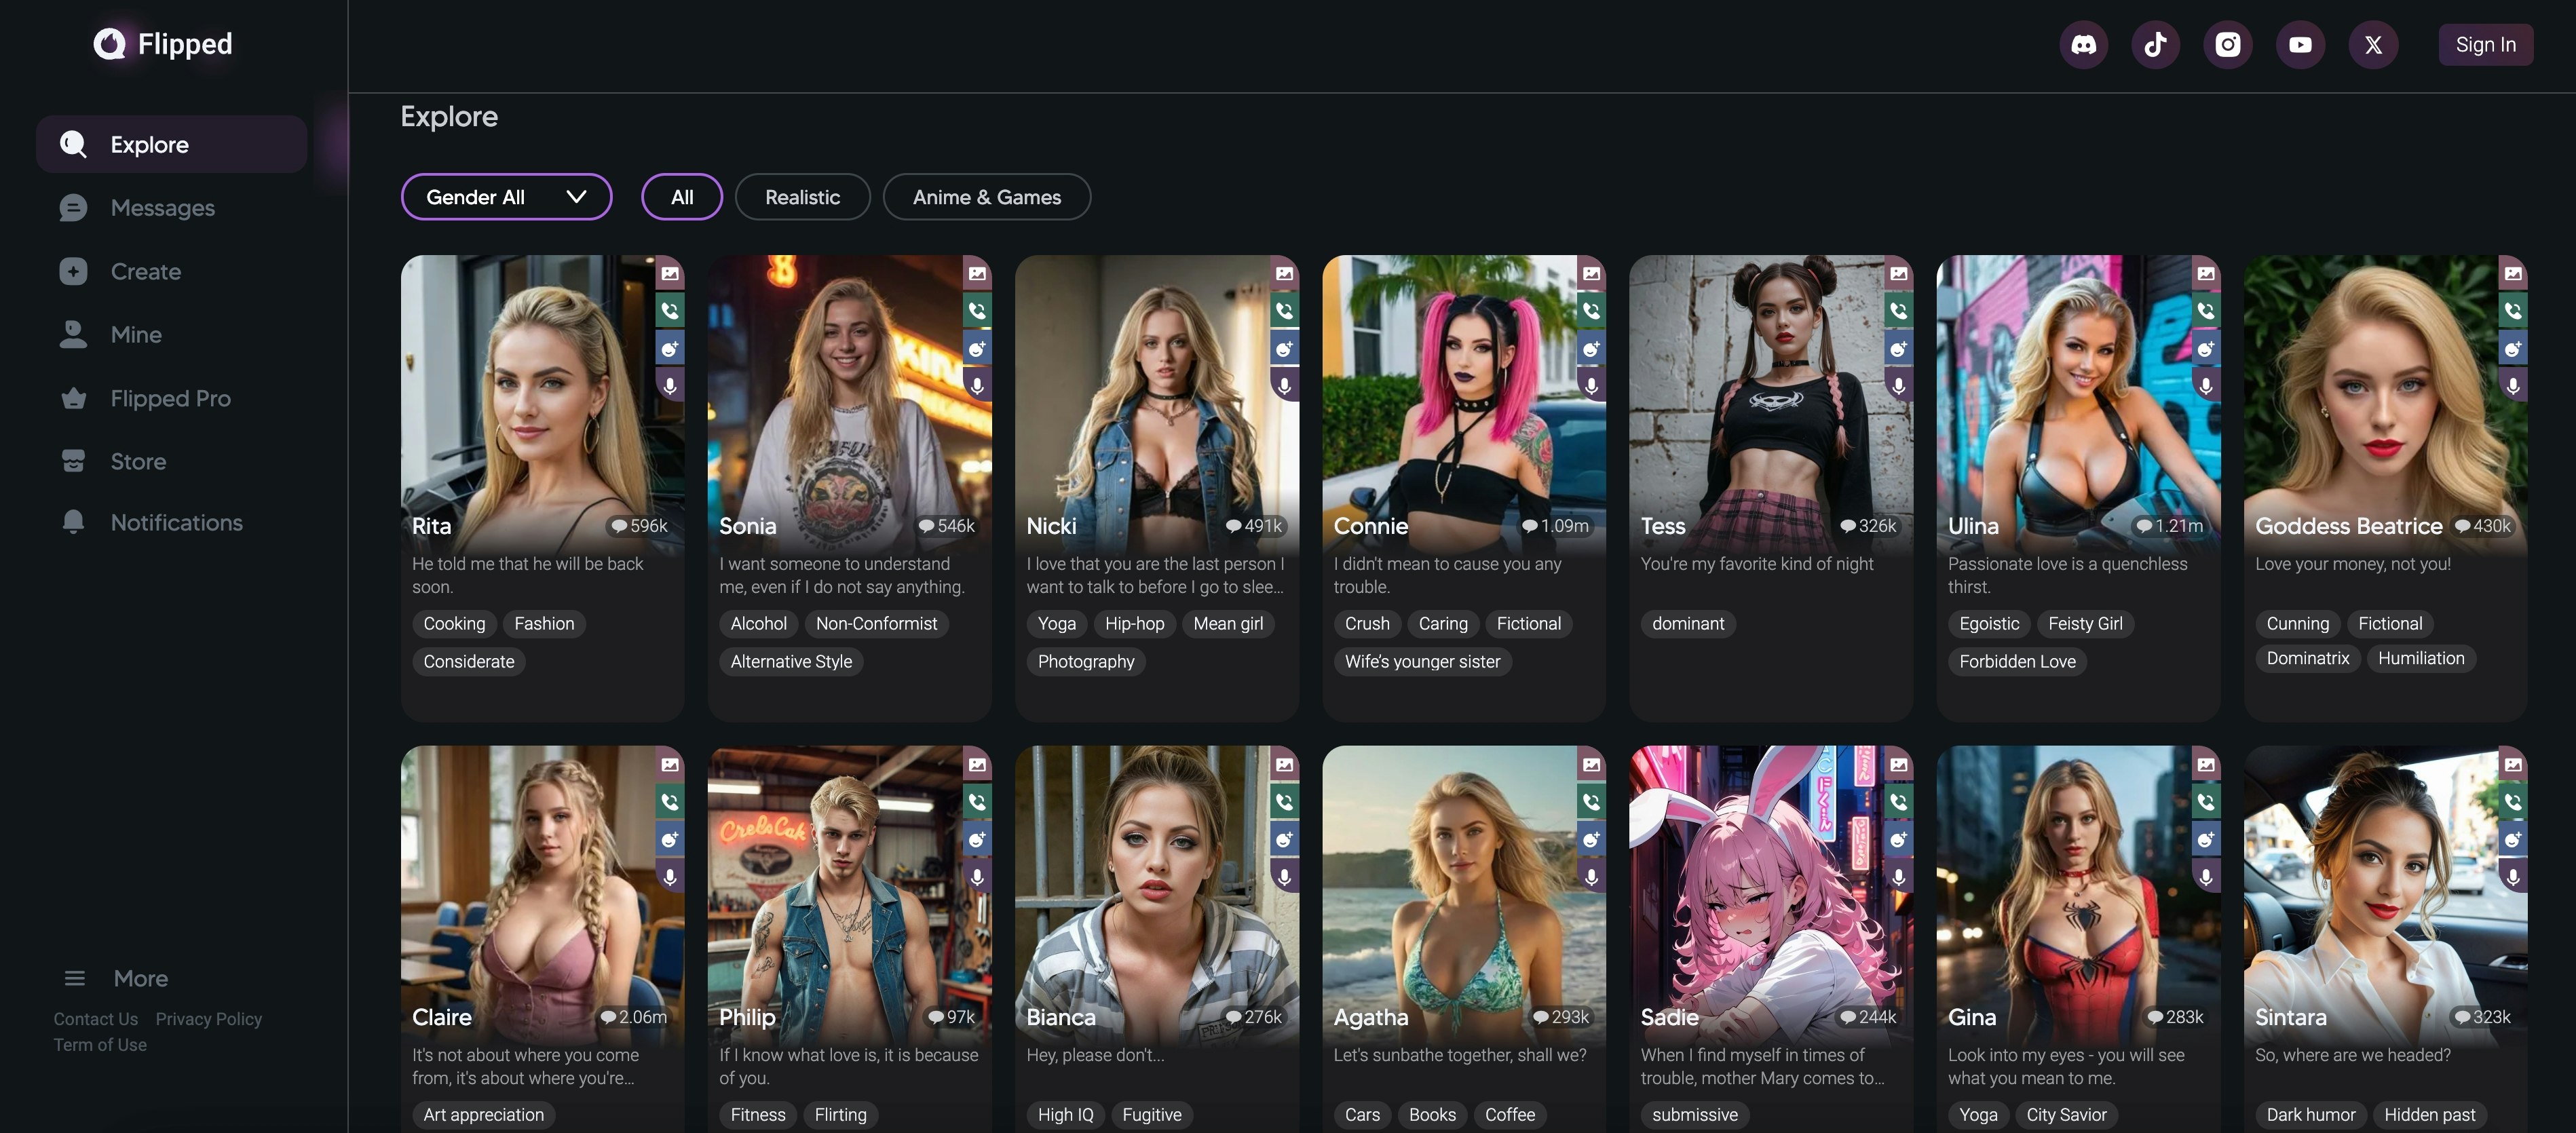2576x1133 pixels.
Task: Open the Discord link icon
Action: click(2083, 45)
